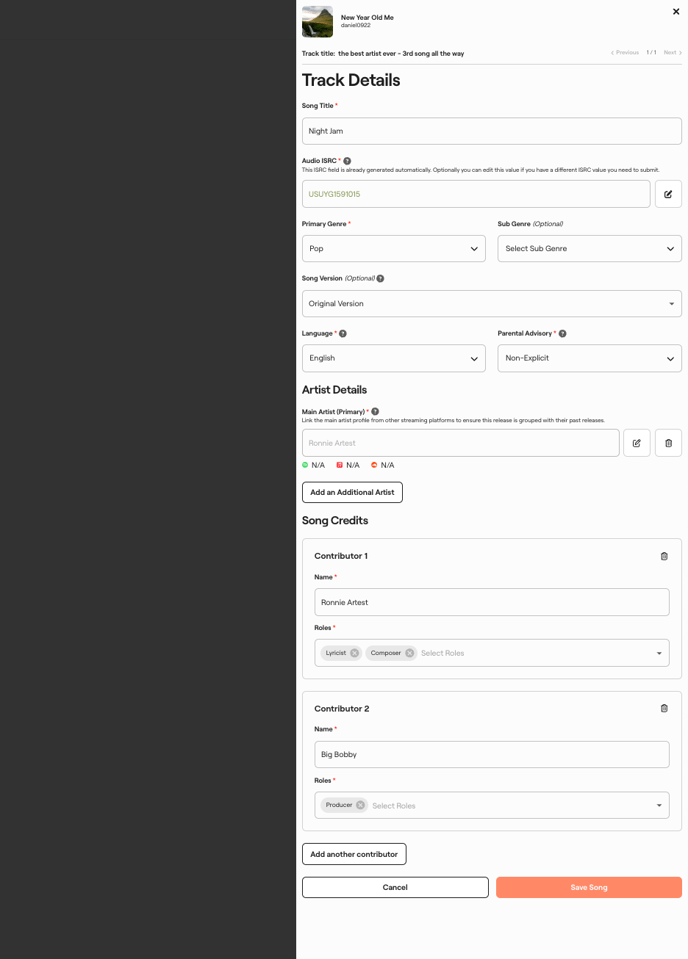Image resolution: width=688 pixels, height=959 pixels.
Task: Open the Language dropdown showing English
Action: pyautogui.click(x=393, y=358)
